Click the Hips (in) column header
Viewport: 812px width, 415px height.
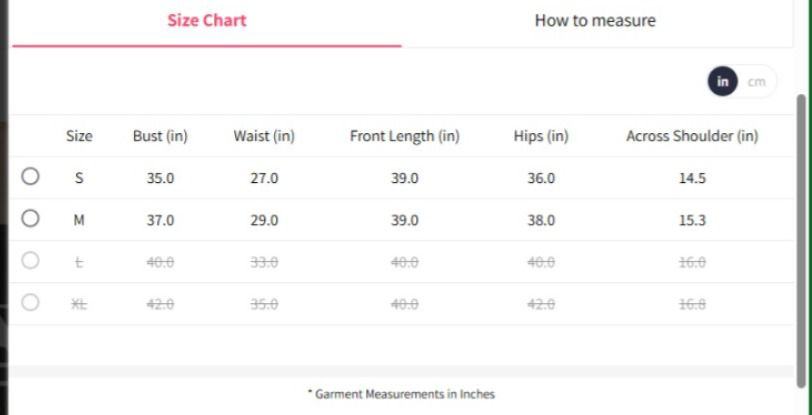[541, 136]
